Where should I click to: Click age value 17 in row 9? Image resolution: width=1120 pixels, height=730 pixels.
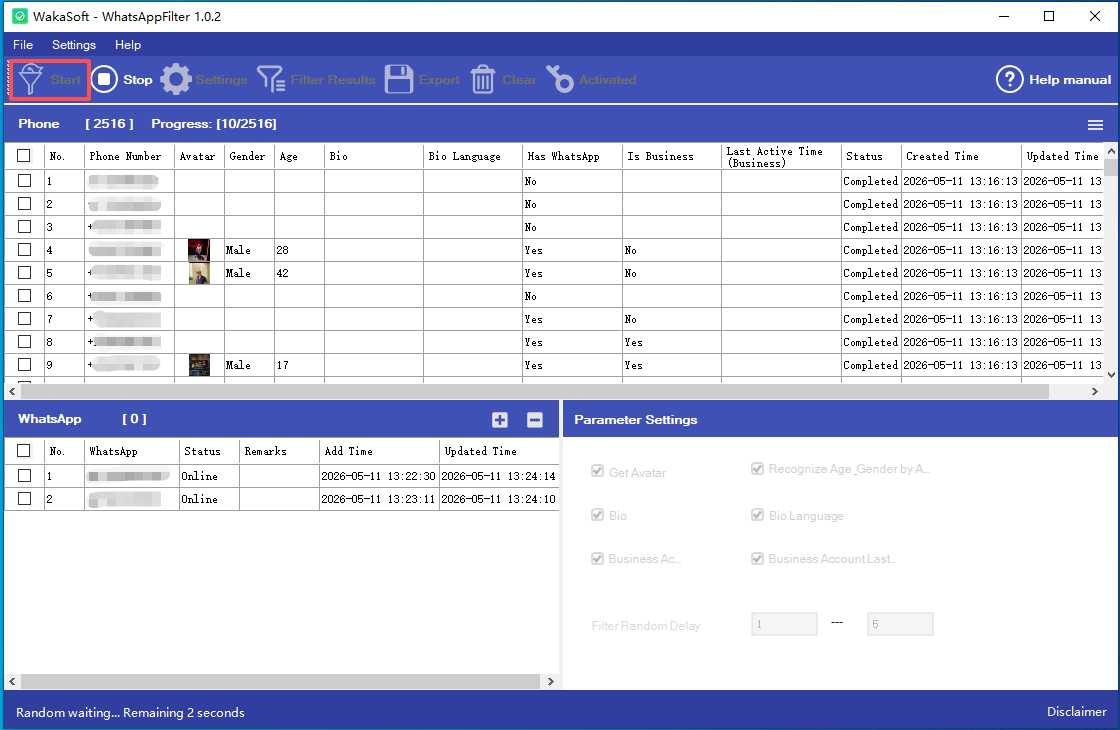click(283, 366)
